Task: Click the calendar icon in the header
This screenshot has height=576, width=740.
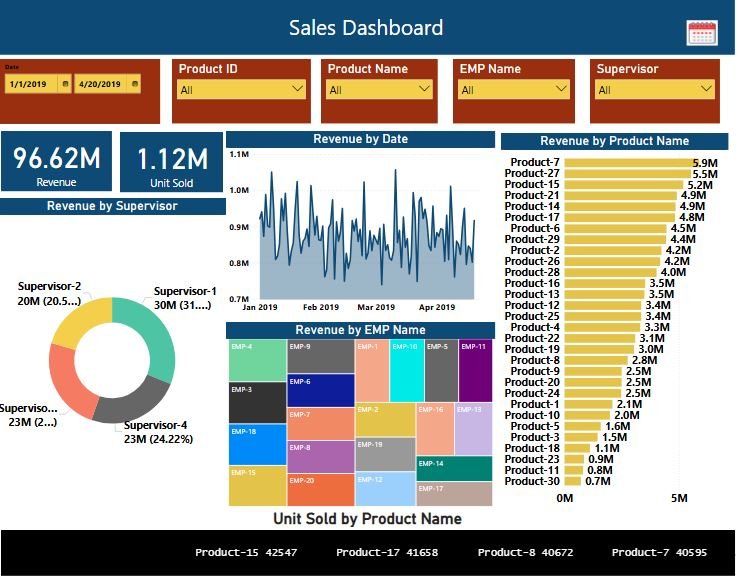Action: click(702, 32)
